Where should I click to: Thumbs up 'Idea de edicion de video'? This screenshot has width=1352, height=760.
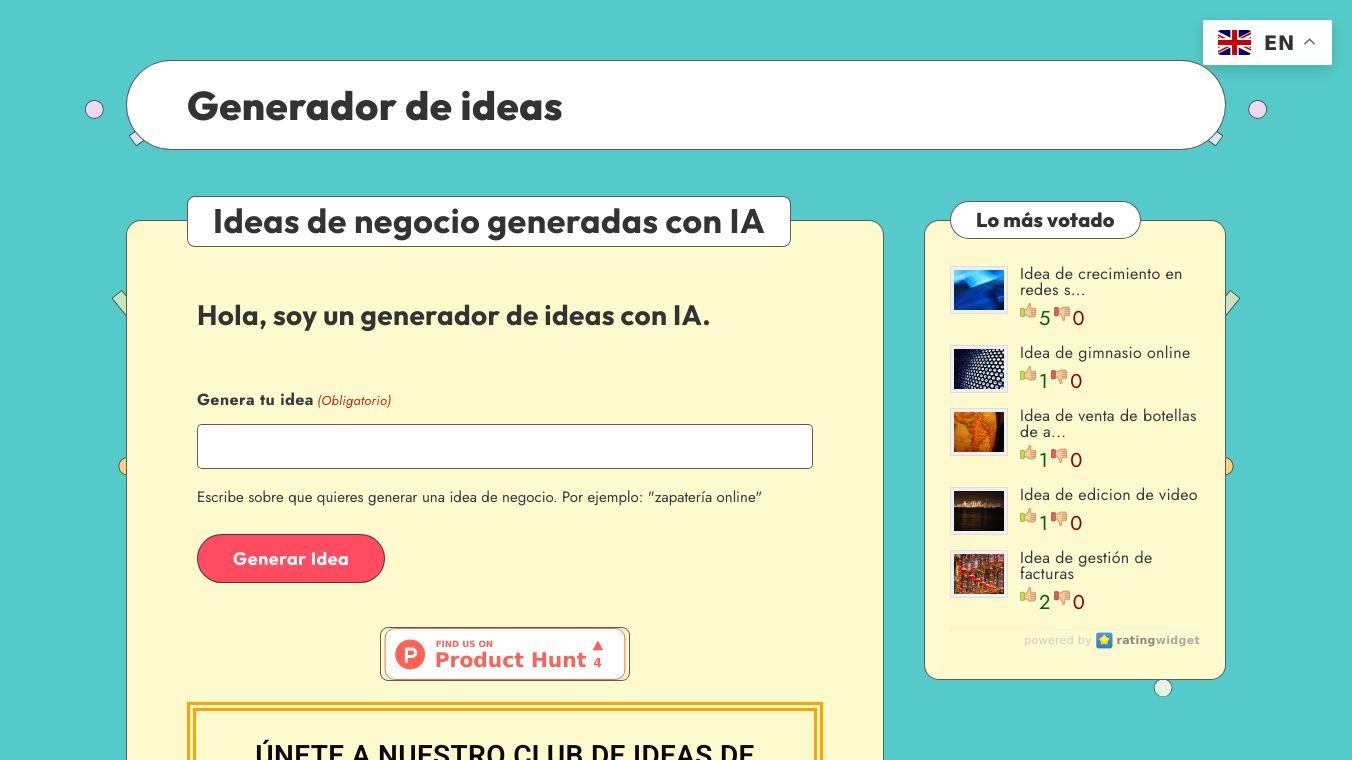pyautogui.click(x=1028, y=517)
